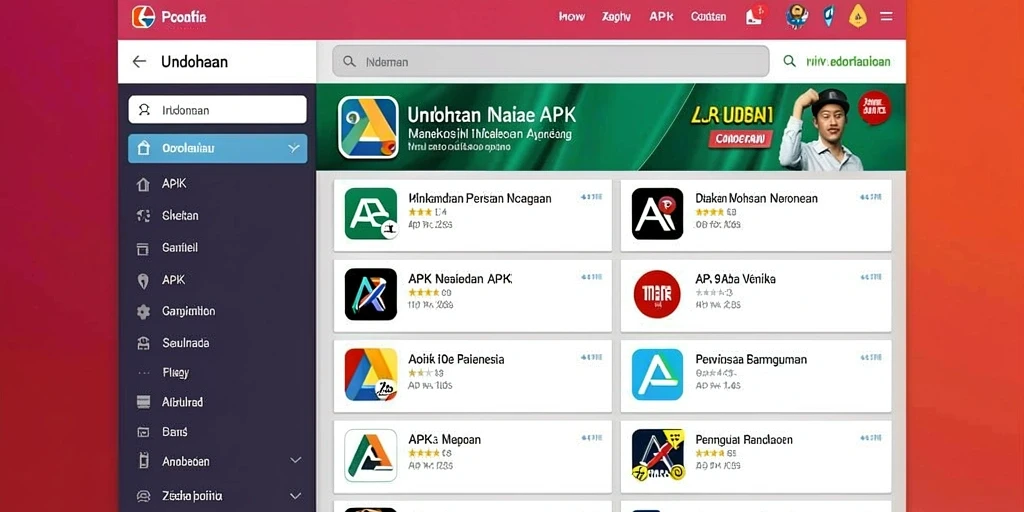Click the blue character avatar icon in header
Viewport: 1024px width, 512px height.
pyautogui.click(x=796, y=16)
